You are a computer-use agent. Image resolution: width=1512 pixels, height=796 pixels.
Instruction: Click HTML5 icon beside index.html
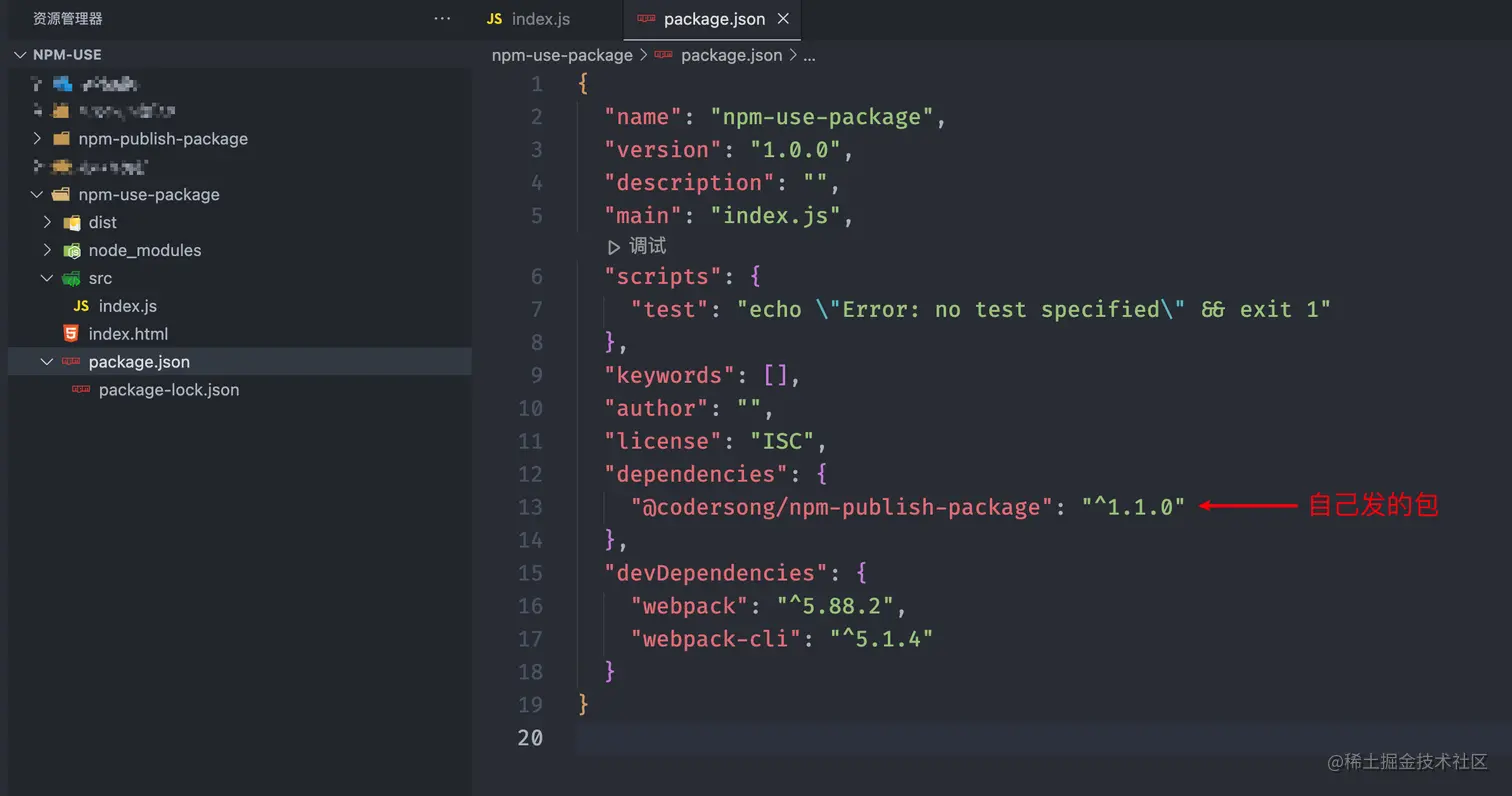[x=70, y=334]
